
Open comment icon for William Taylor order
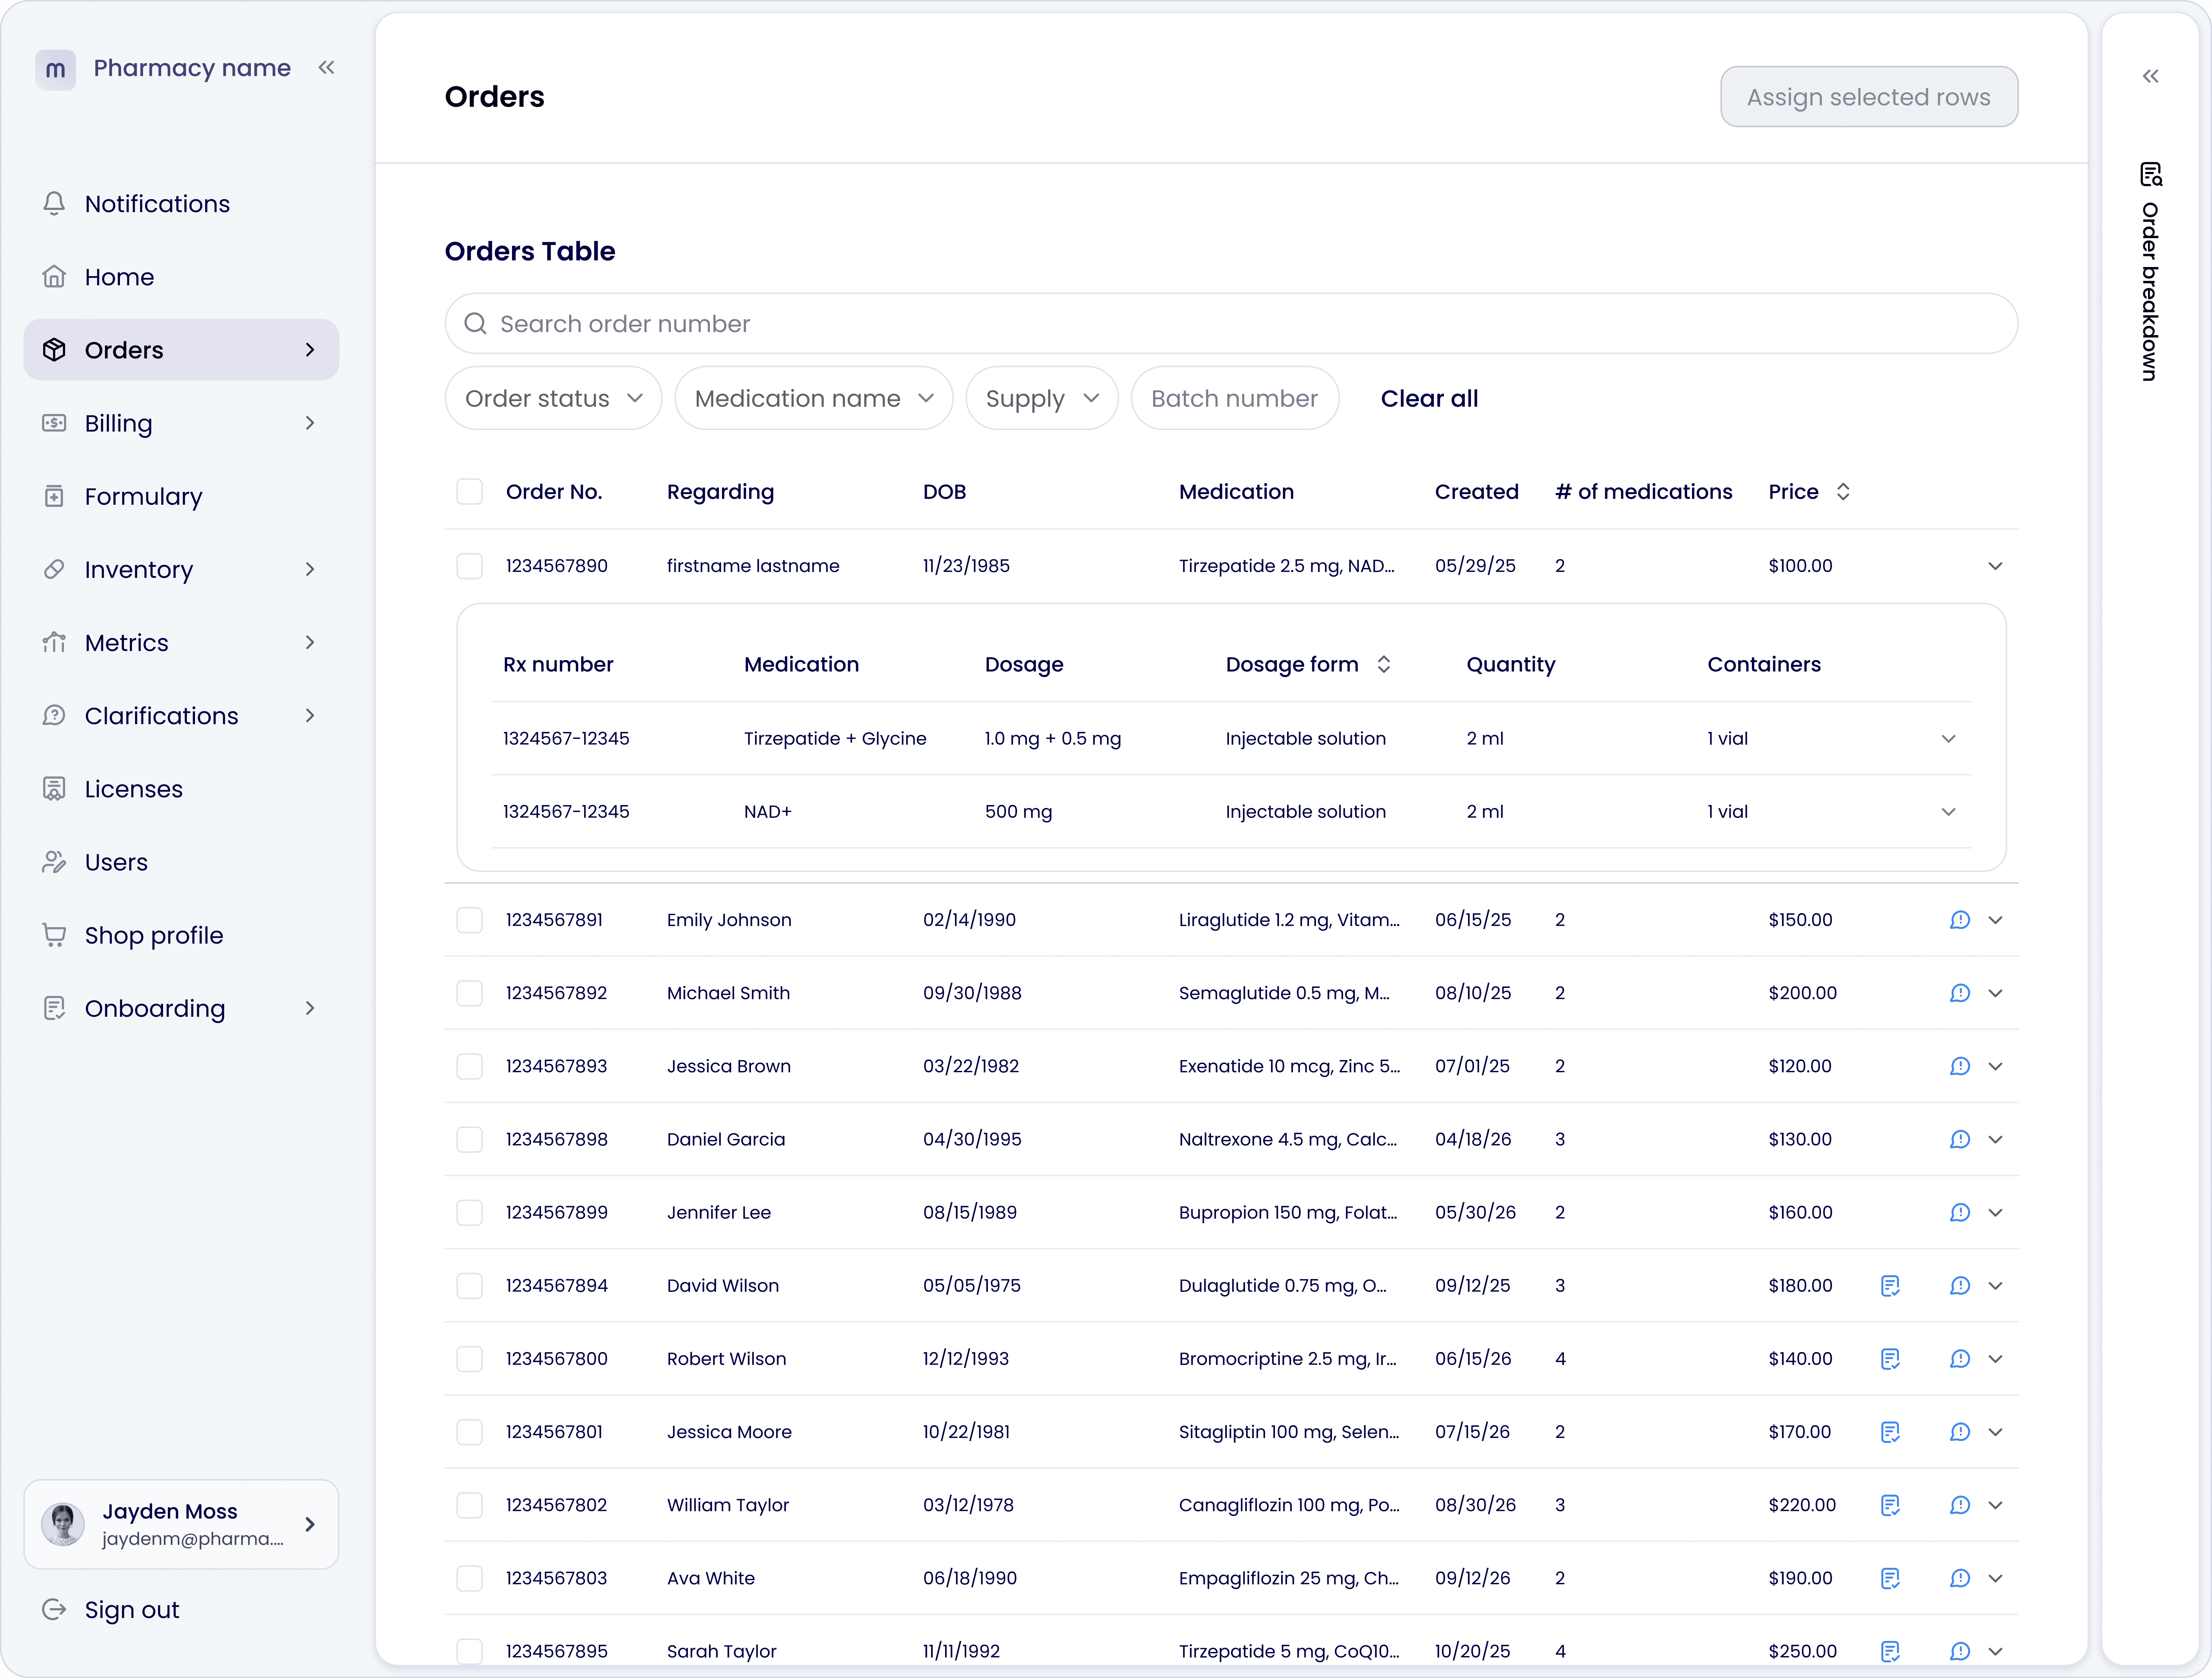[x=1960, y=1505]
